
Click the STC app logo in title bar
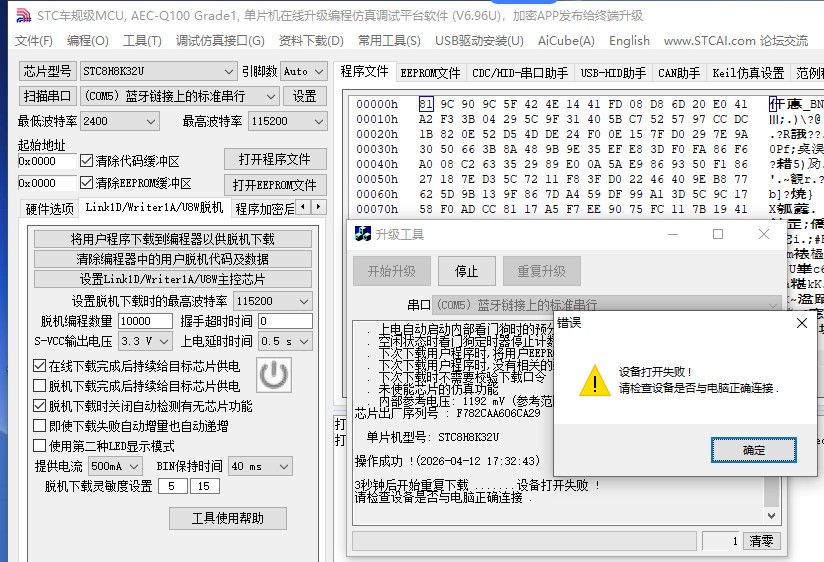(x=23, y=15)
